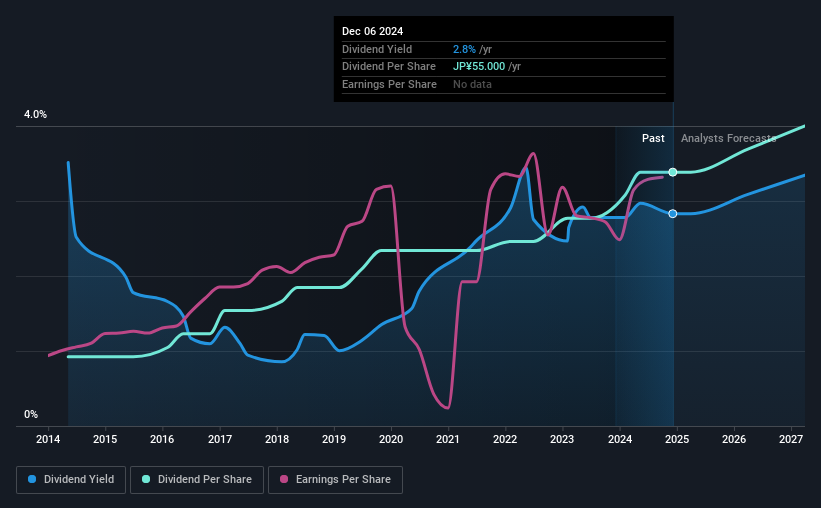Click the 0% y-axis label
Screen dimensions: 821x508
[31, 414]
